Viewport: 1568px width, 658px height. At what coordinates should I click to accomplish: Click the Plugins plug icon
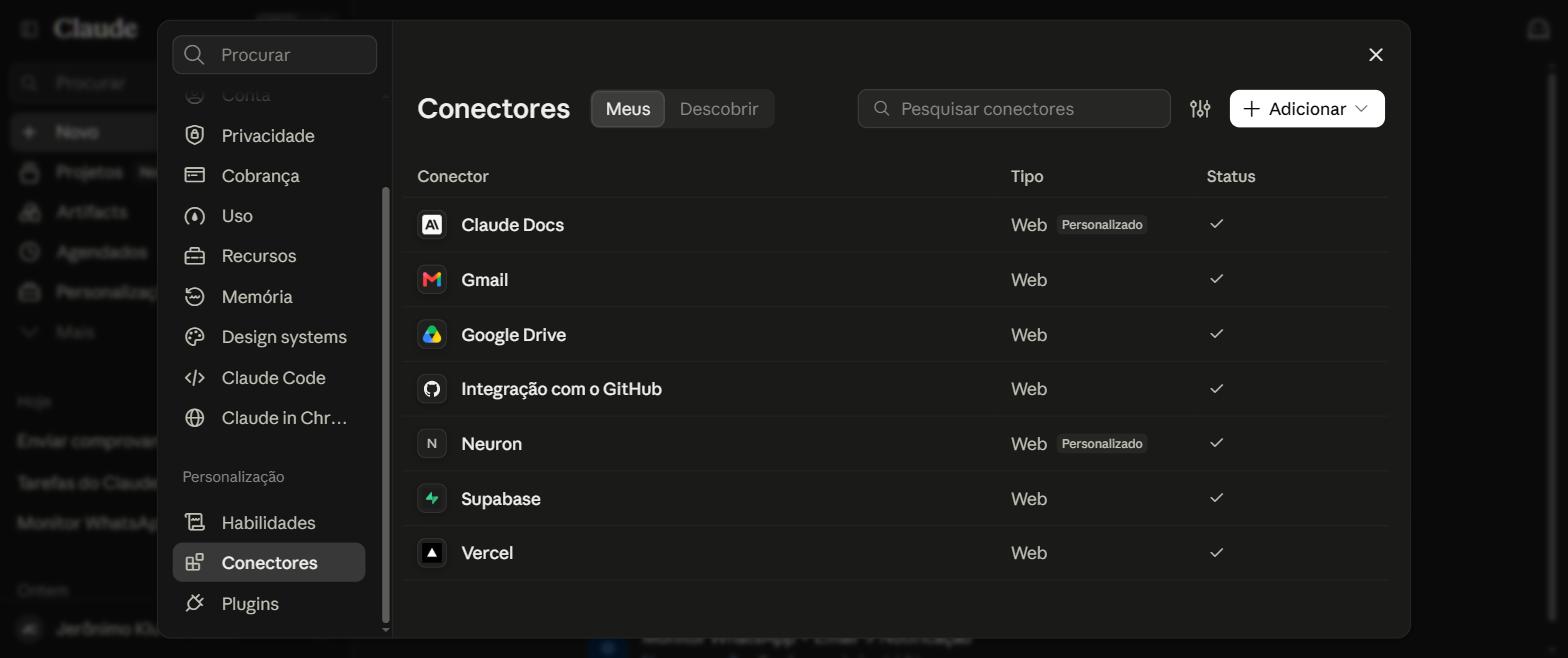195,604
